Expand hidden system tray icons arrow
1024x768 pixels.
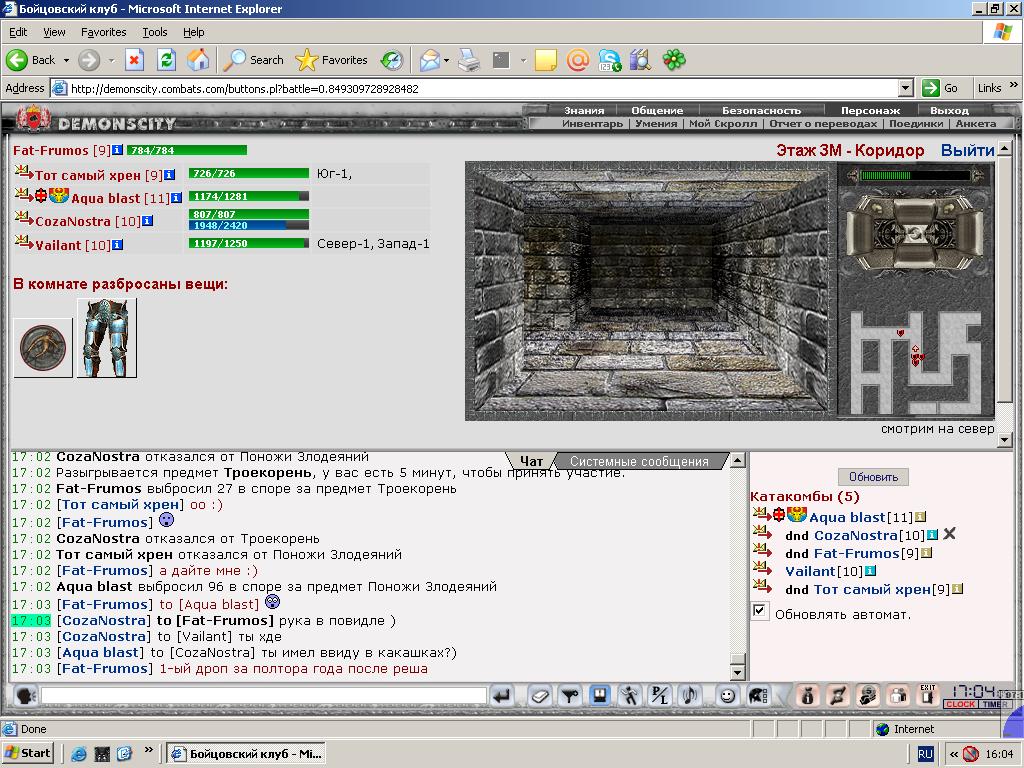pos(953,754)
